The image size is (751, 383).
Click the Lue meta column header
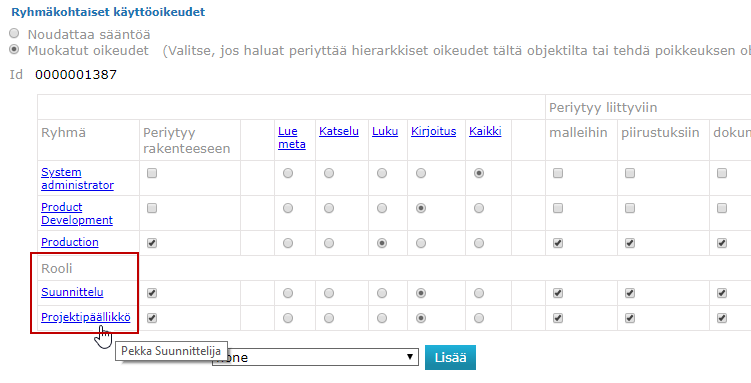click(292, 138)
